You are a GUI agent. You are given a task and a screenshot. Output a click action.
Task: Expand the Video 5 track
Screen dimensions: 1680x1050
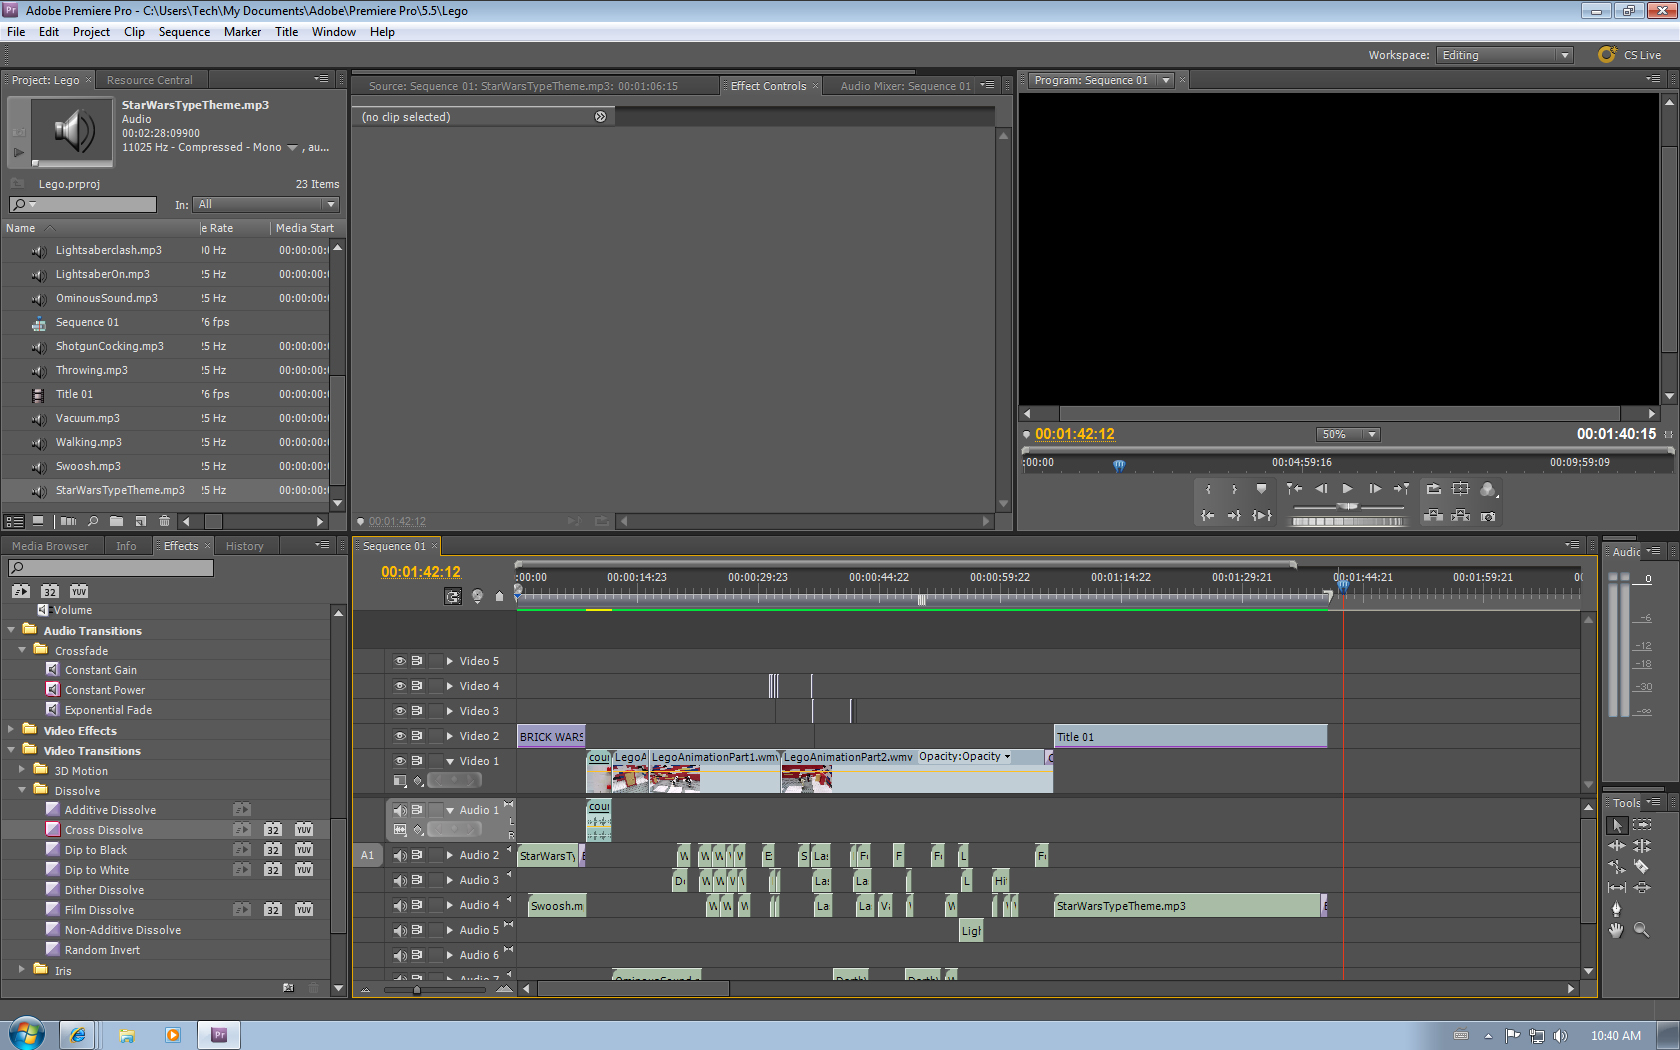pos(450,661)
